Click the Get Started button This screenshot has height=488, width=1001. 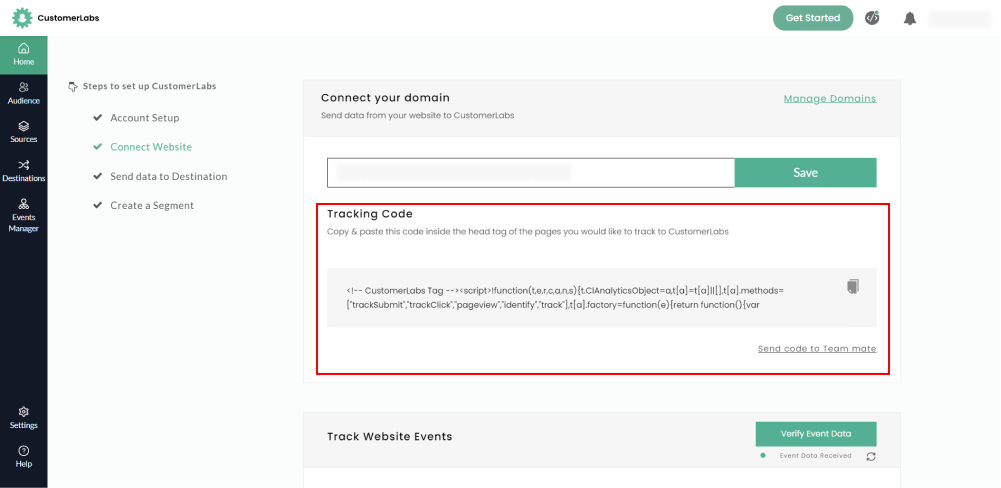point(812,18)
